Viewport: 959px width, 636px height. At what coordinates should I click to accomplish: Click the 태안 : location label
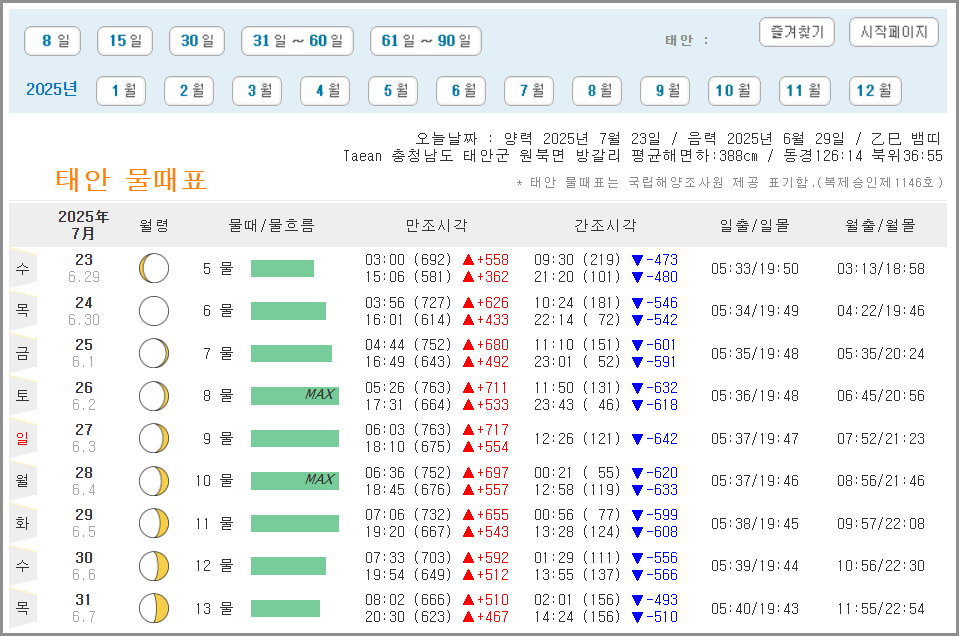(686, 40)
